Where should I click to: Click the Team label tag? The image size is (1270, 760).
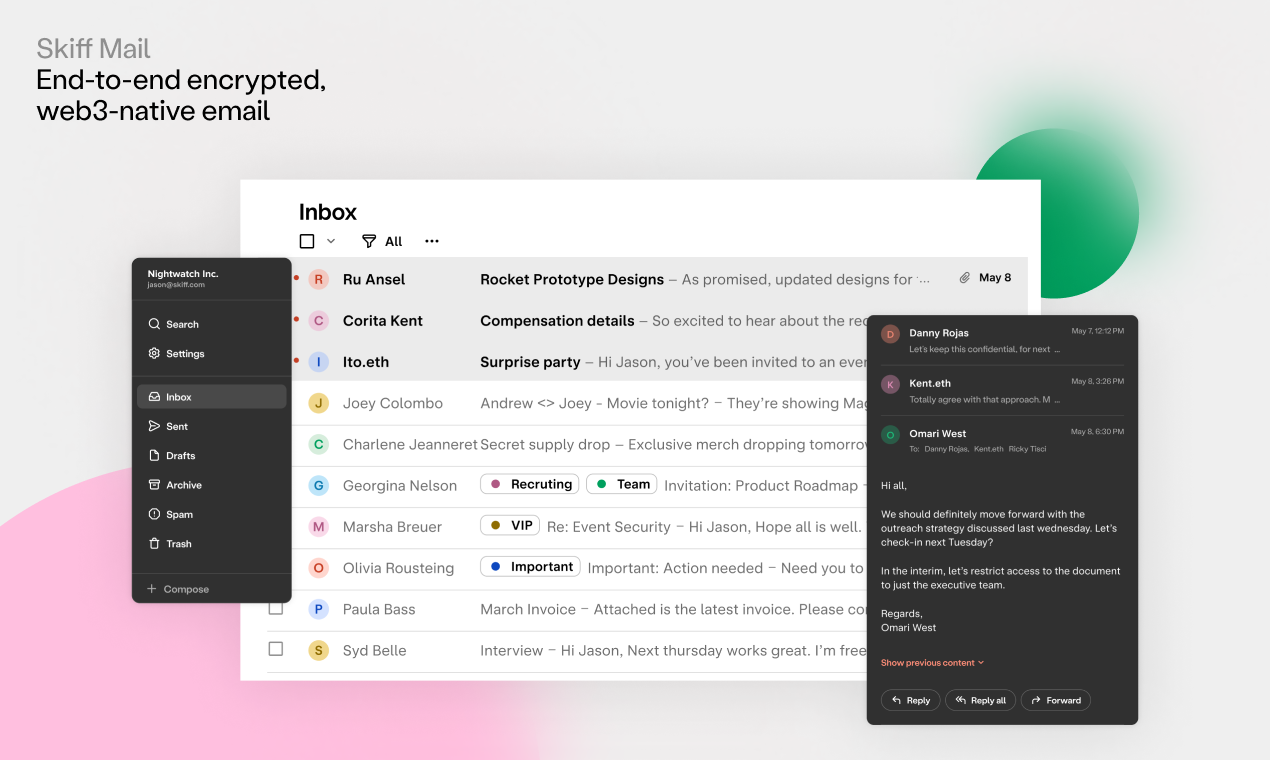[622, 484]
